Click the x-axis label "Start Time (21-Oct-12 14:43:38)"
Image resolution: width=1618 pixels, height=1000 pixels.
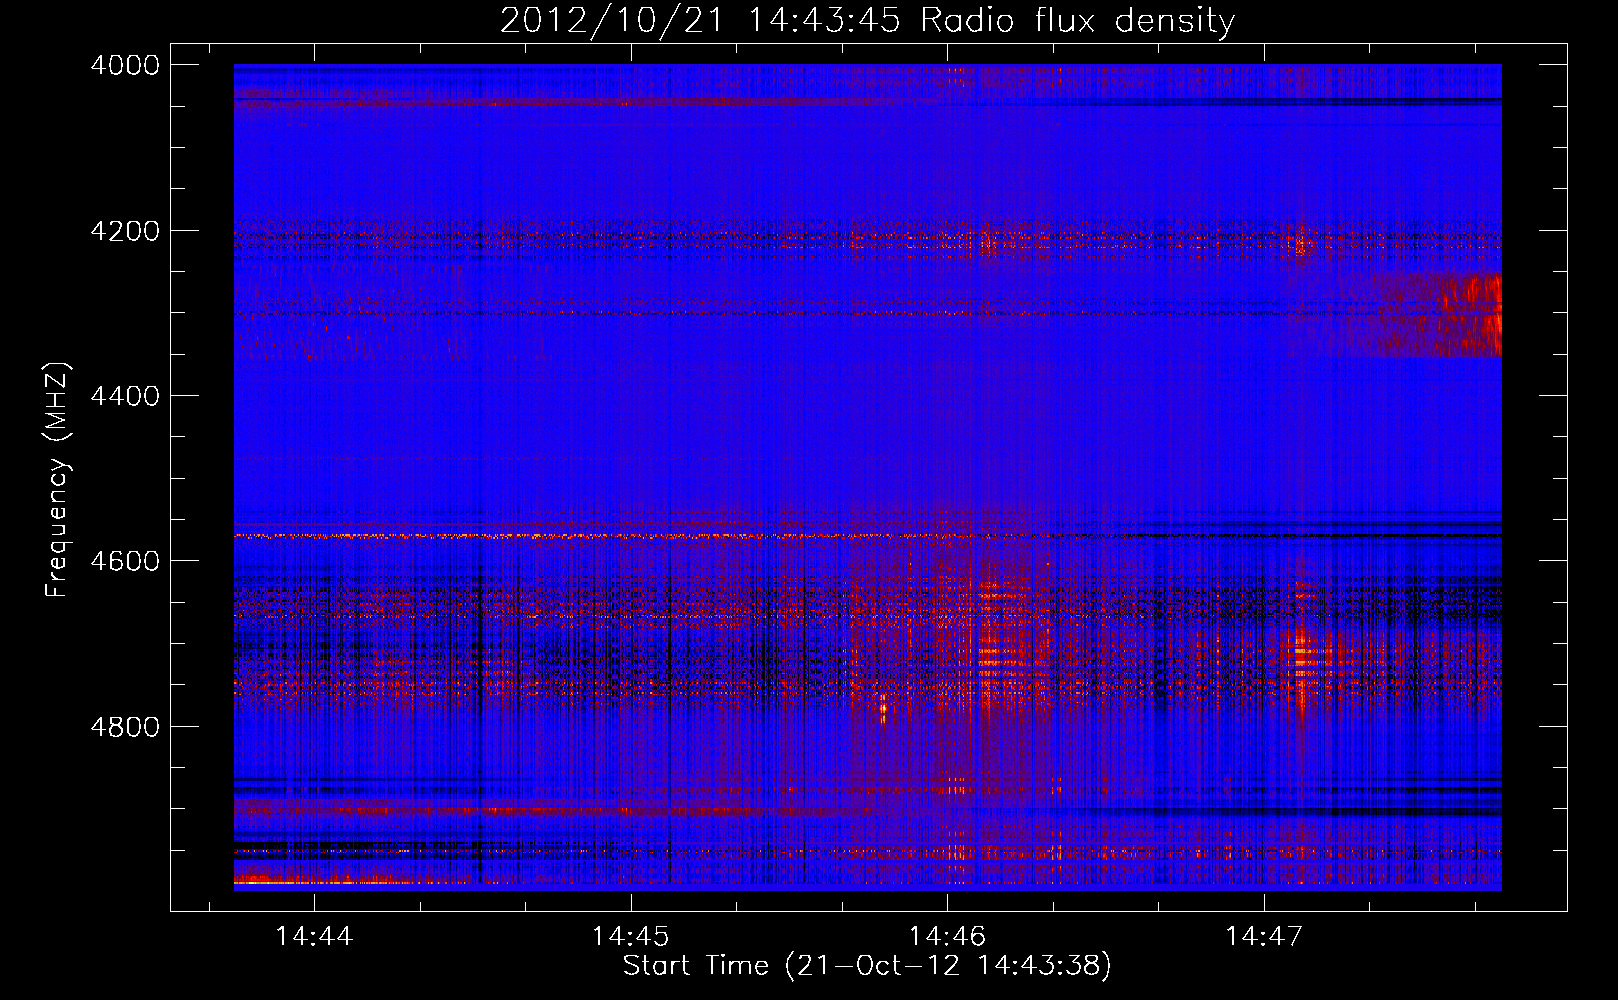coord(867,966)
